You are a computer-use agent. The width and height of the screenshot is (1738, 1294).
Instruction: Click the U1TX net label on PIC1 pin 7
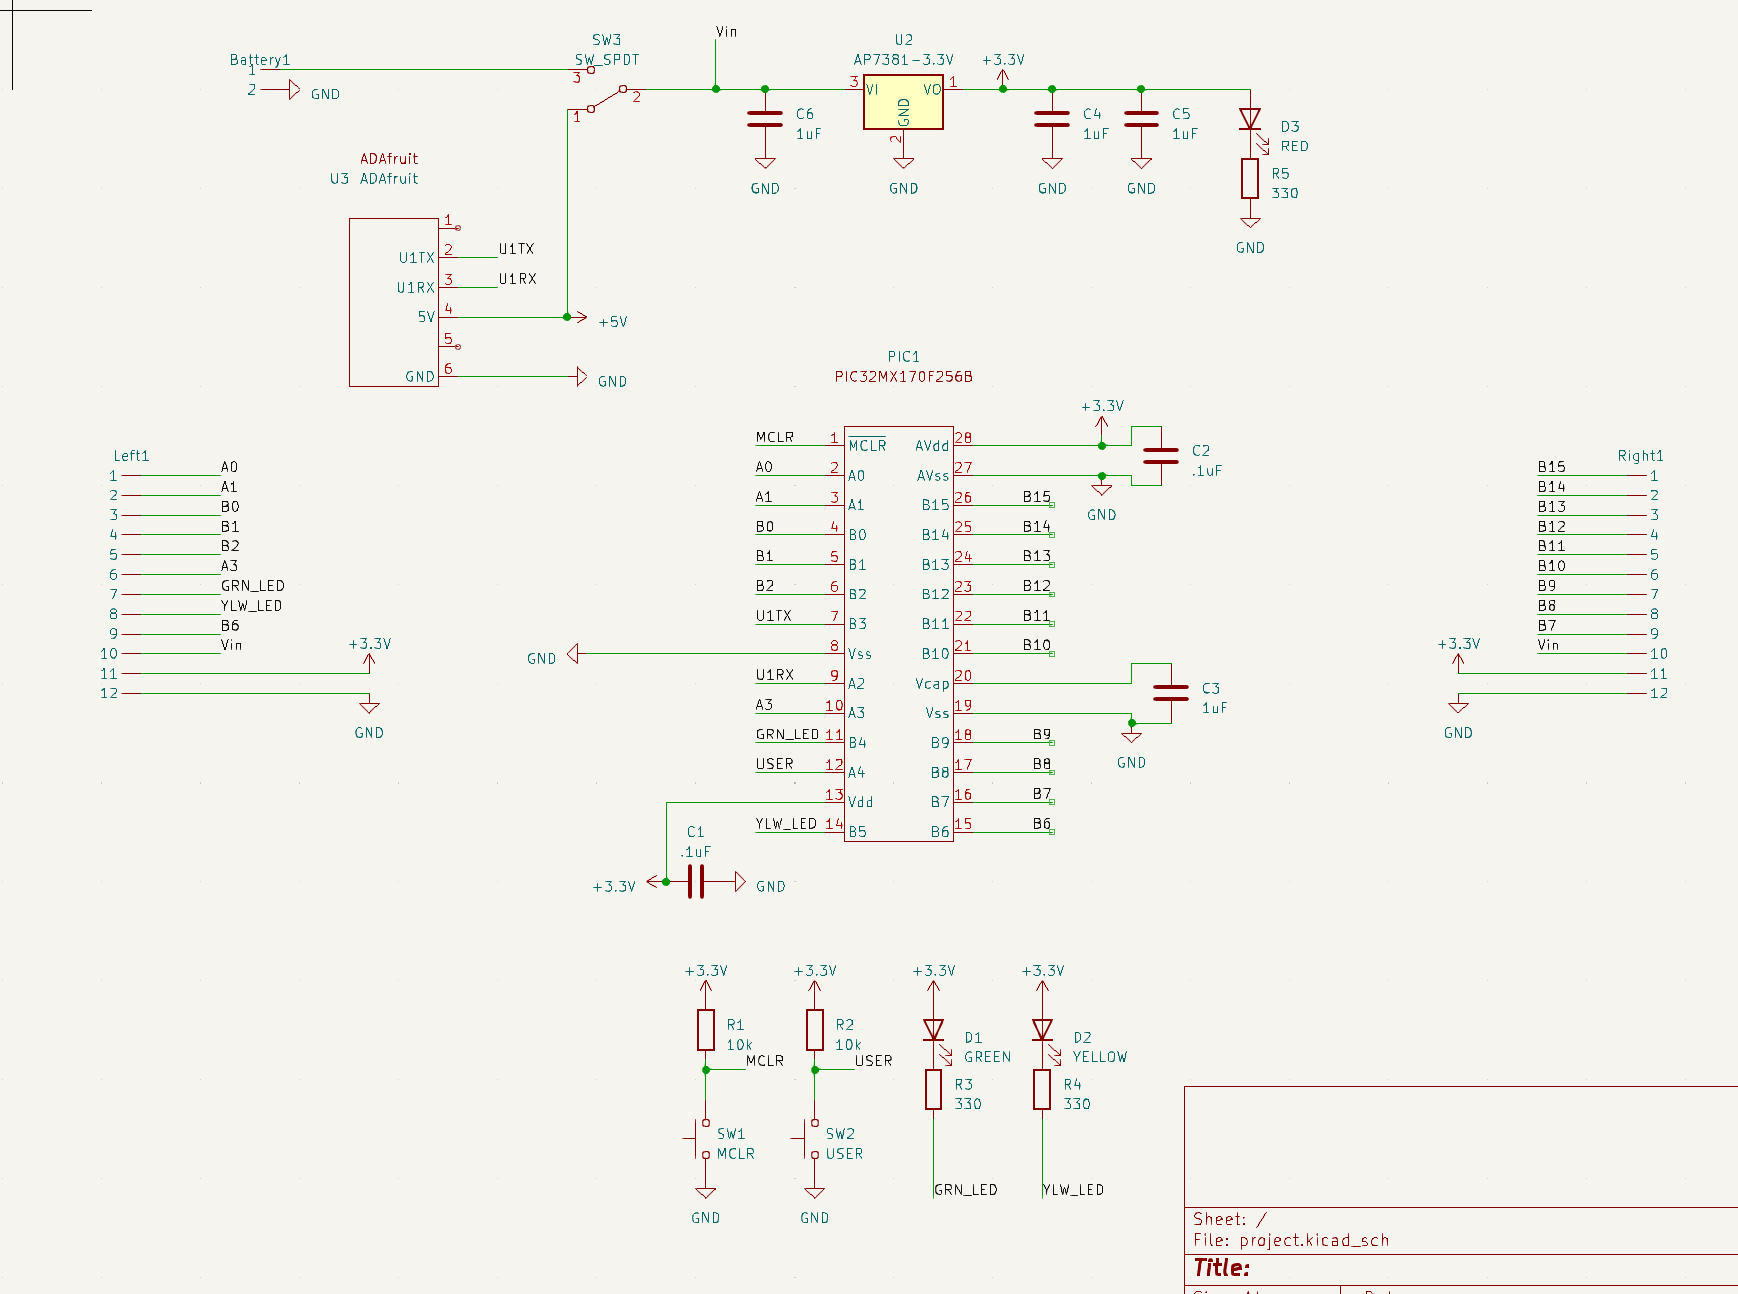tap(774, 616)
